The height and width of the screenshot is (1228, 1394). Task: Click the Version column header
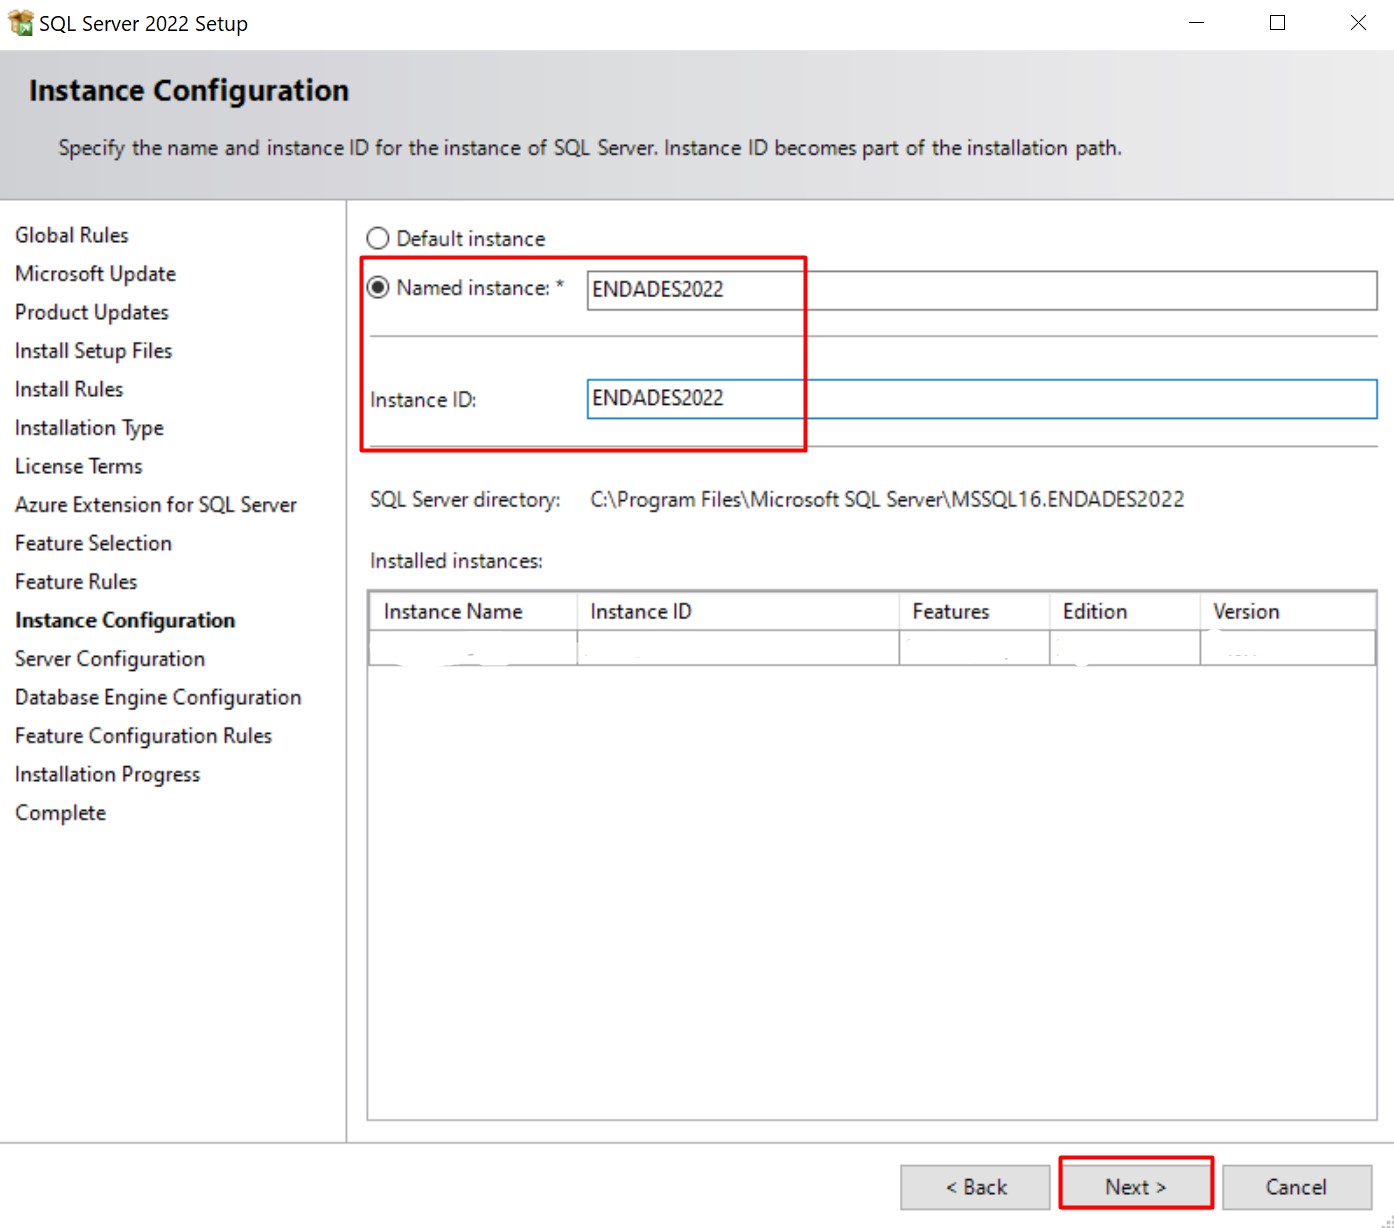click(x=1288, y=612)
